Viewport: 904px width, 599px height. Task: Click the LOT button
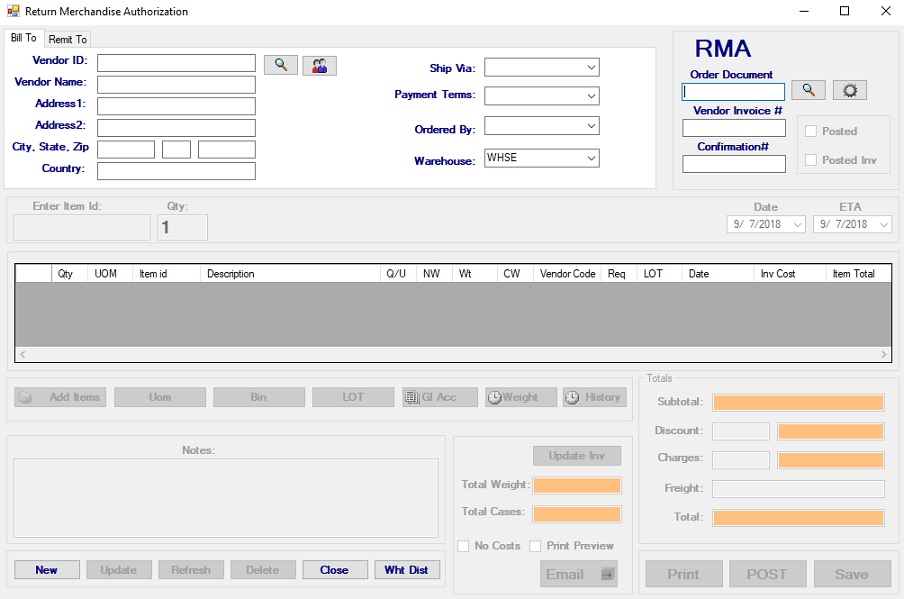pos(353,397)
